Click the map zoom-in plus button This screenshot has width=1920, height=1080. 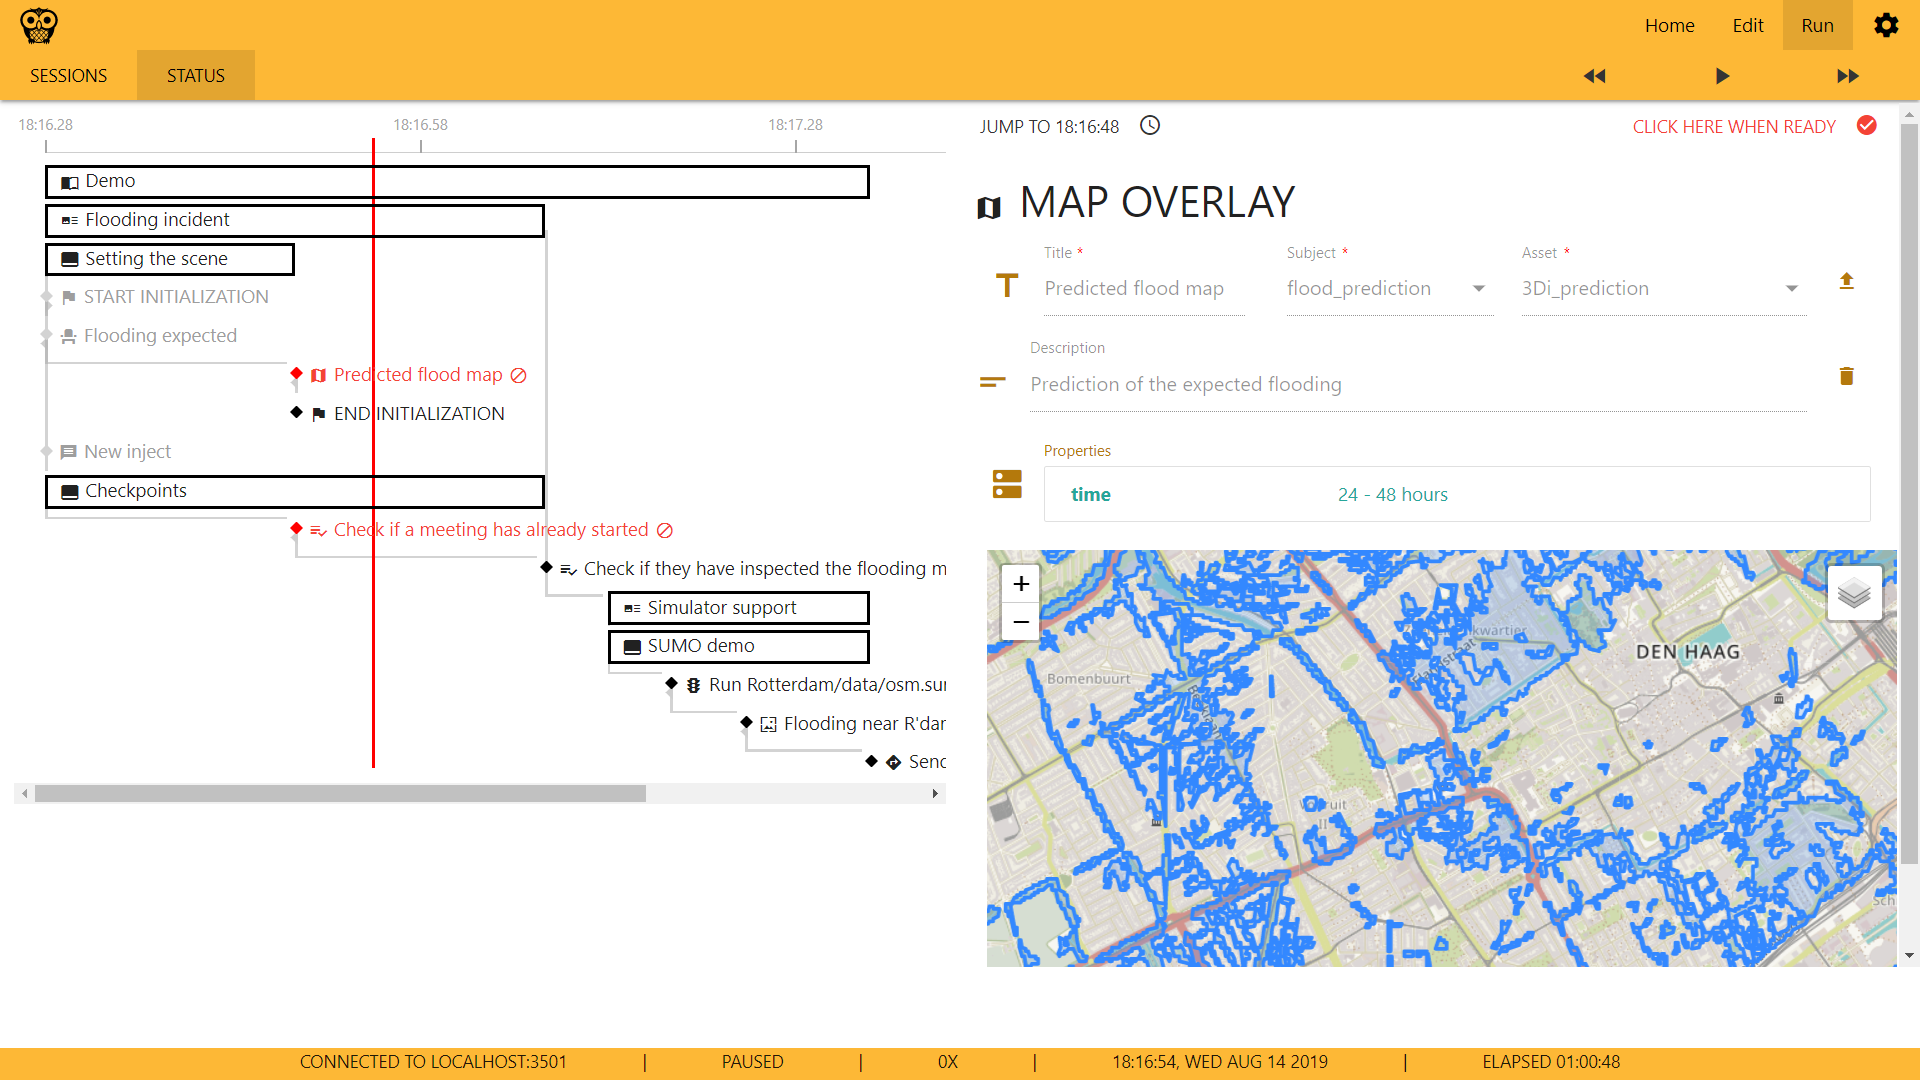[x=1021, y=584]
